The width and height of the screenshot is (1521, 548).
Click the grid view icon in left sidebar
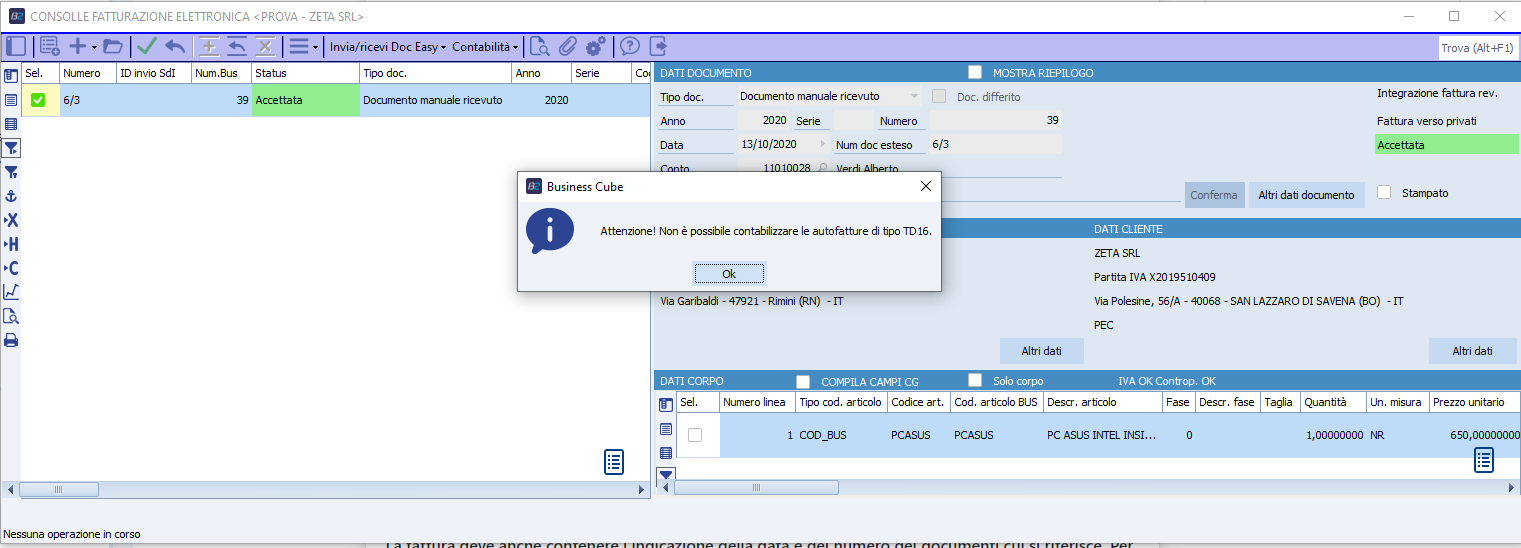[x=11, y=124]
